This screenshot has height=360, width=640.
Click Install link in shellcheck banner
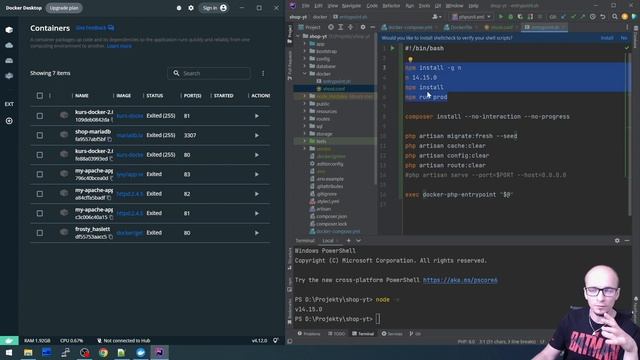(607, 38)
